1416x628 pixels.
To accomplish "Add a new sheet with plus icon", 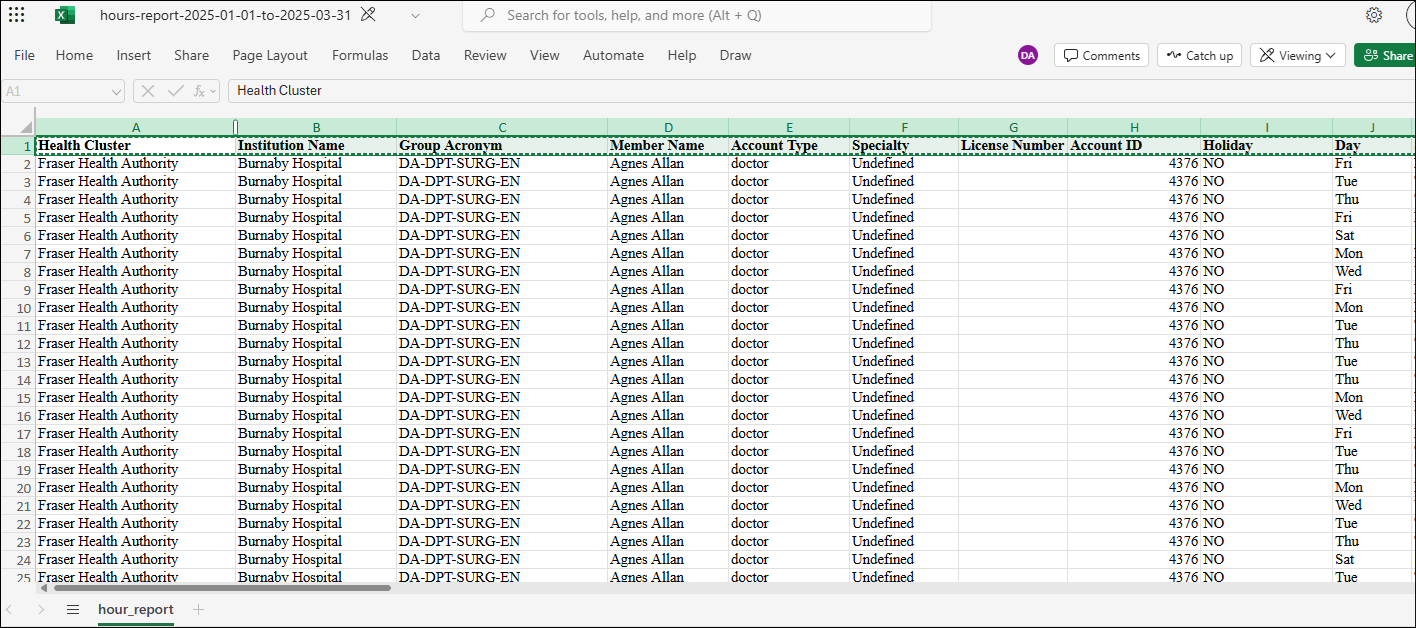I will pos(198,609).
